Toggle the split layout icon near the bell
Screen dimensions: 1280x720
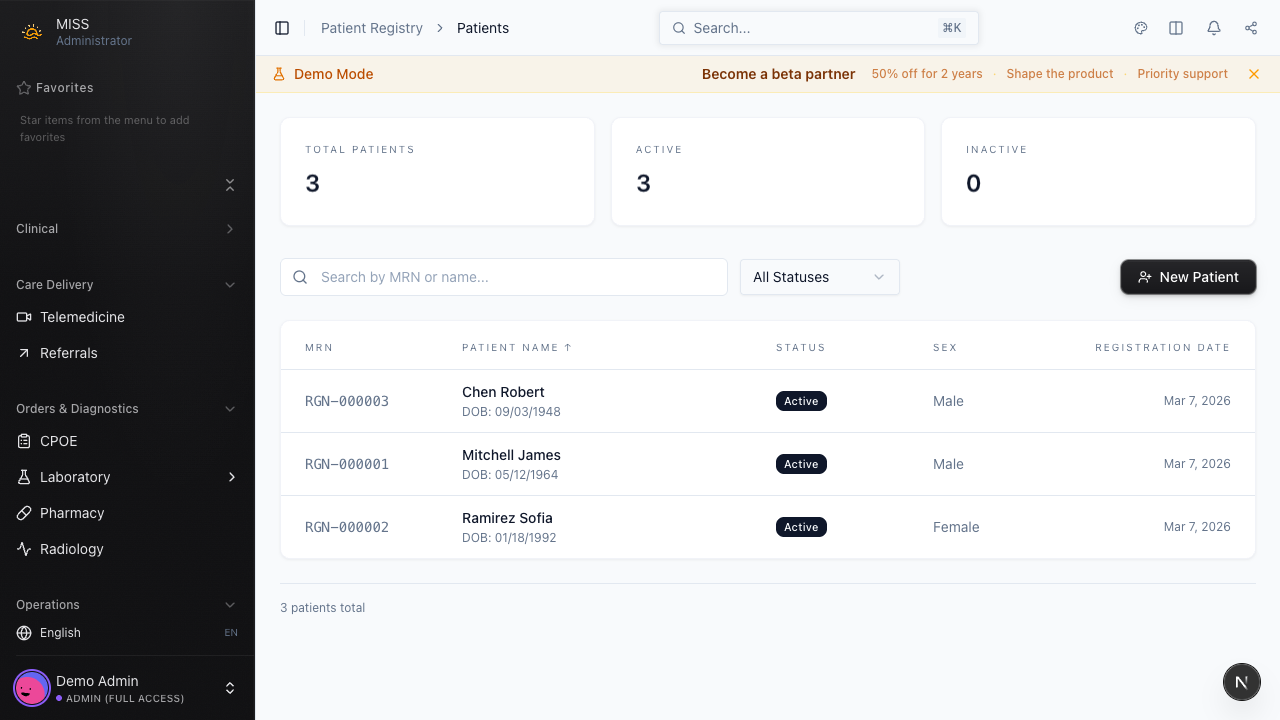[x=1176, y=28]
